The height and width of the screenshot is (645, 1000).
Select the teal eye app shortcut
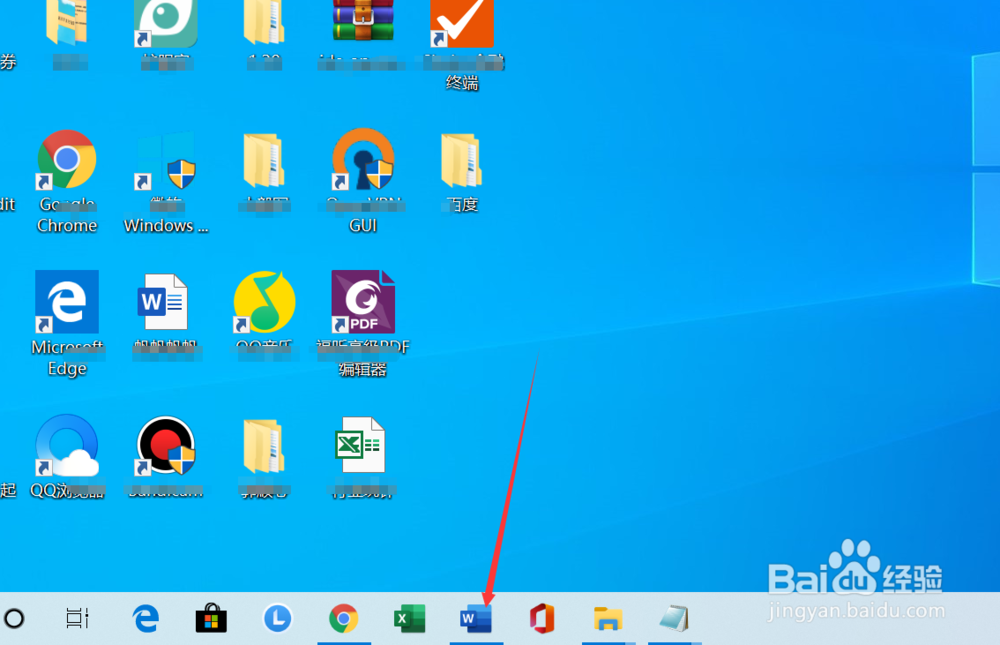click(166, 22)
